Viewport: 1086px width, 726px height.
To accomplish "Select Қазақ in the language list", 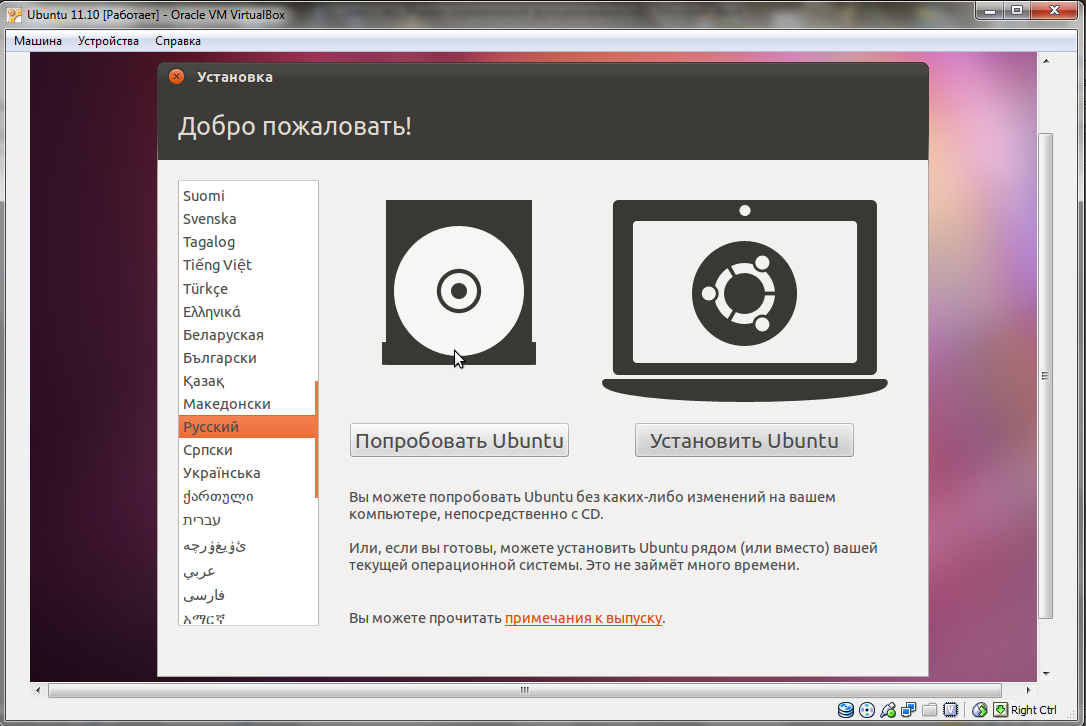I will [x=247, y=381].
